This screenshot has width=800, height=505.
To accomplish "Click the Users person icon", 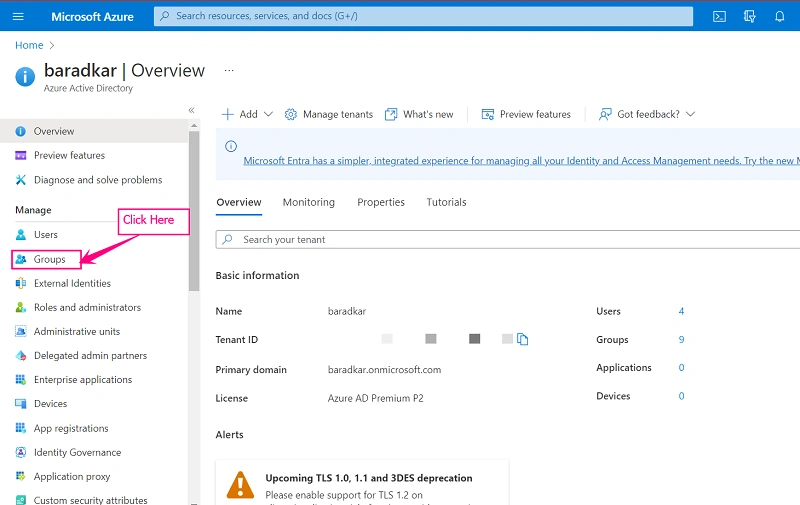I will 20,235.
